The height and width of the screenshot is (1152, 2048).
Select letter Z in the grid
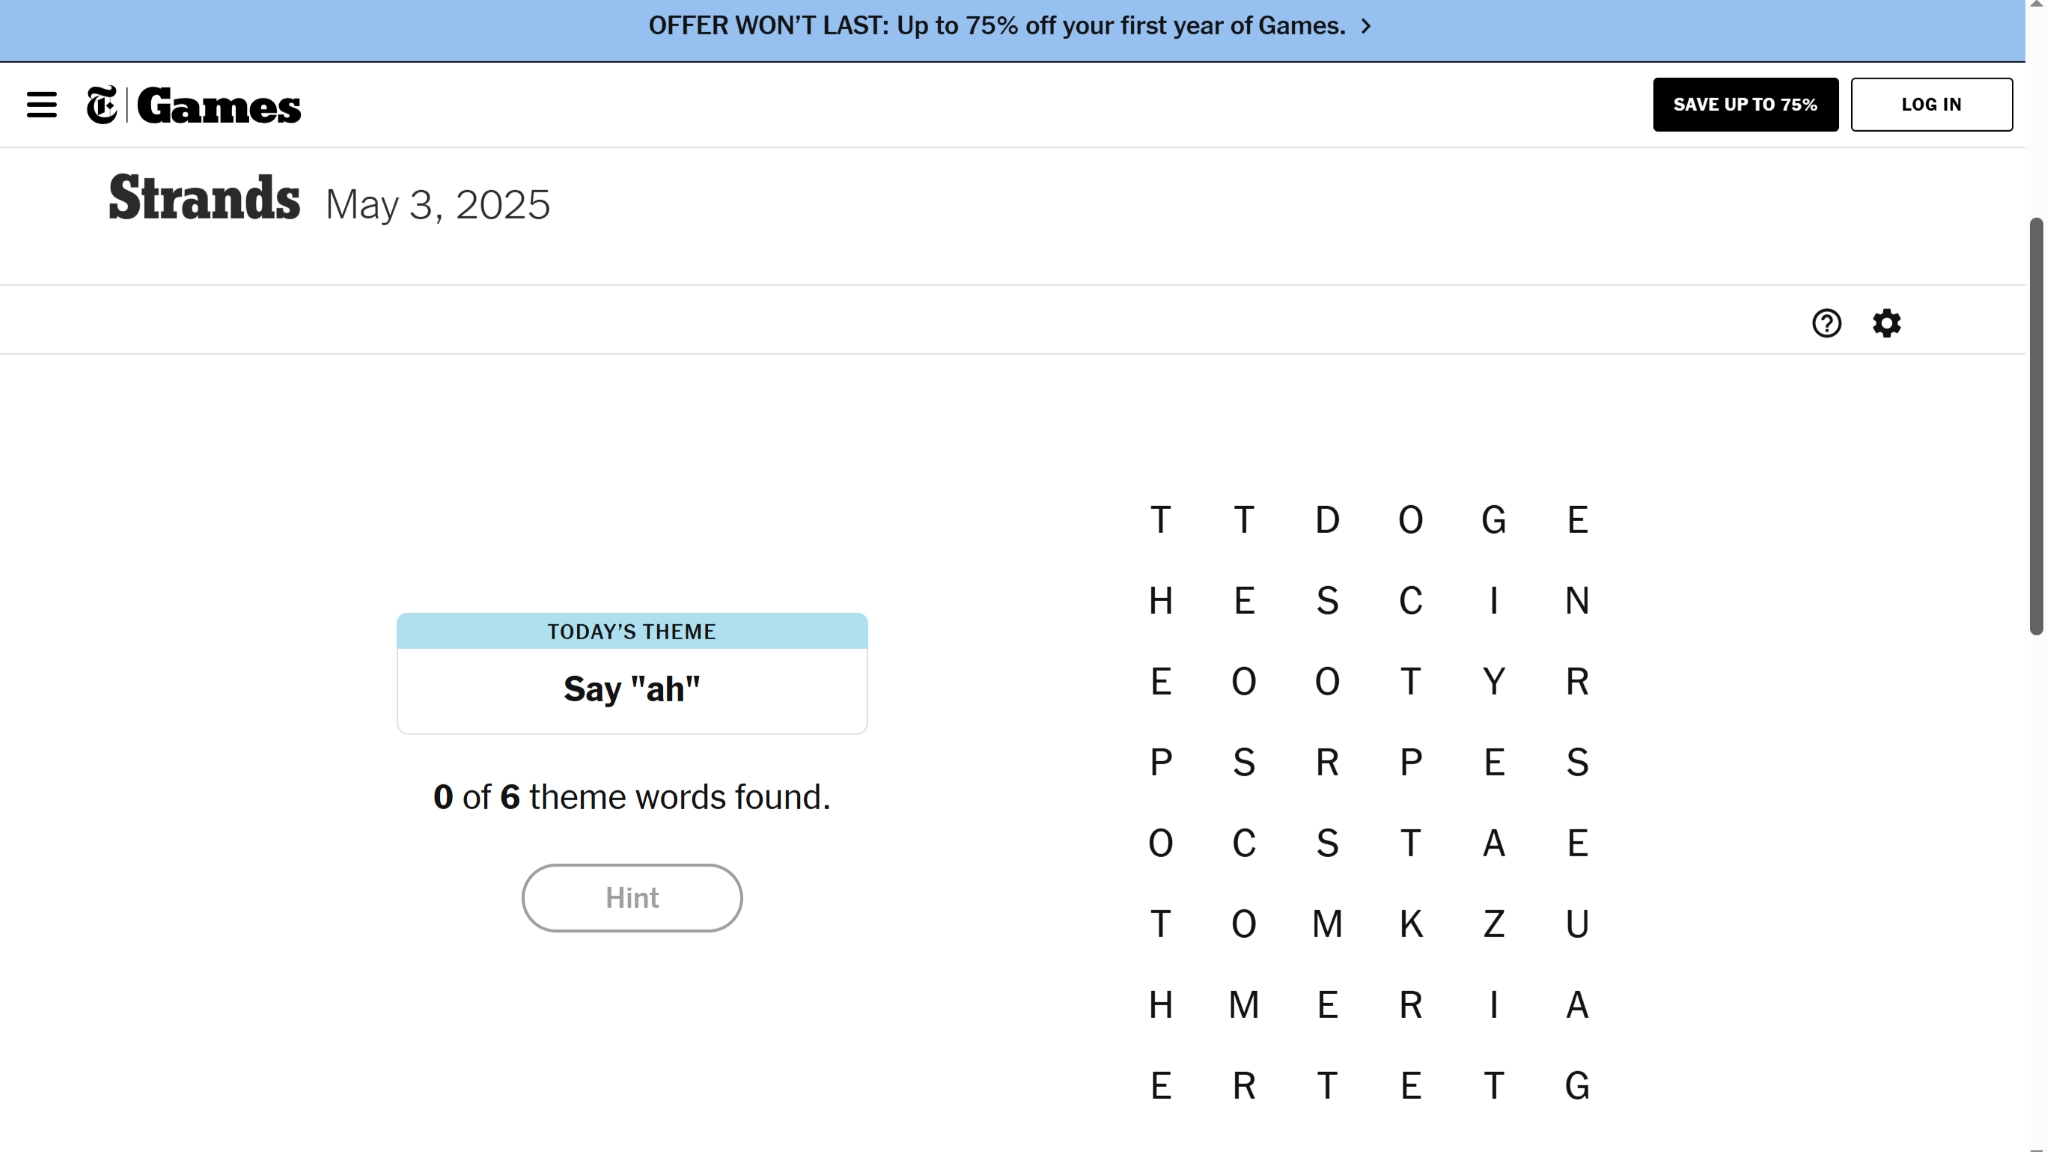tap(1493, 924)
